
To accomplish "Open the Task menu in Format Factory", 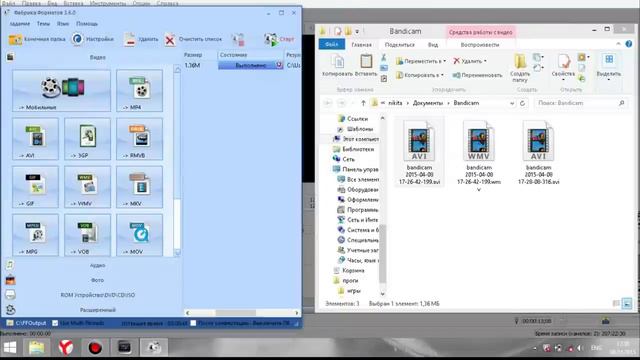I will pos(20,24).
